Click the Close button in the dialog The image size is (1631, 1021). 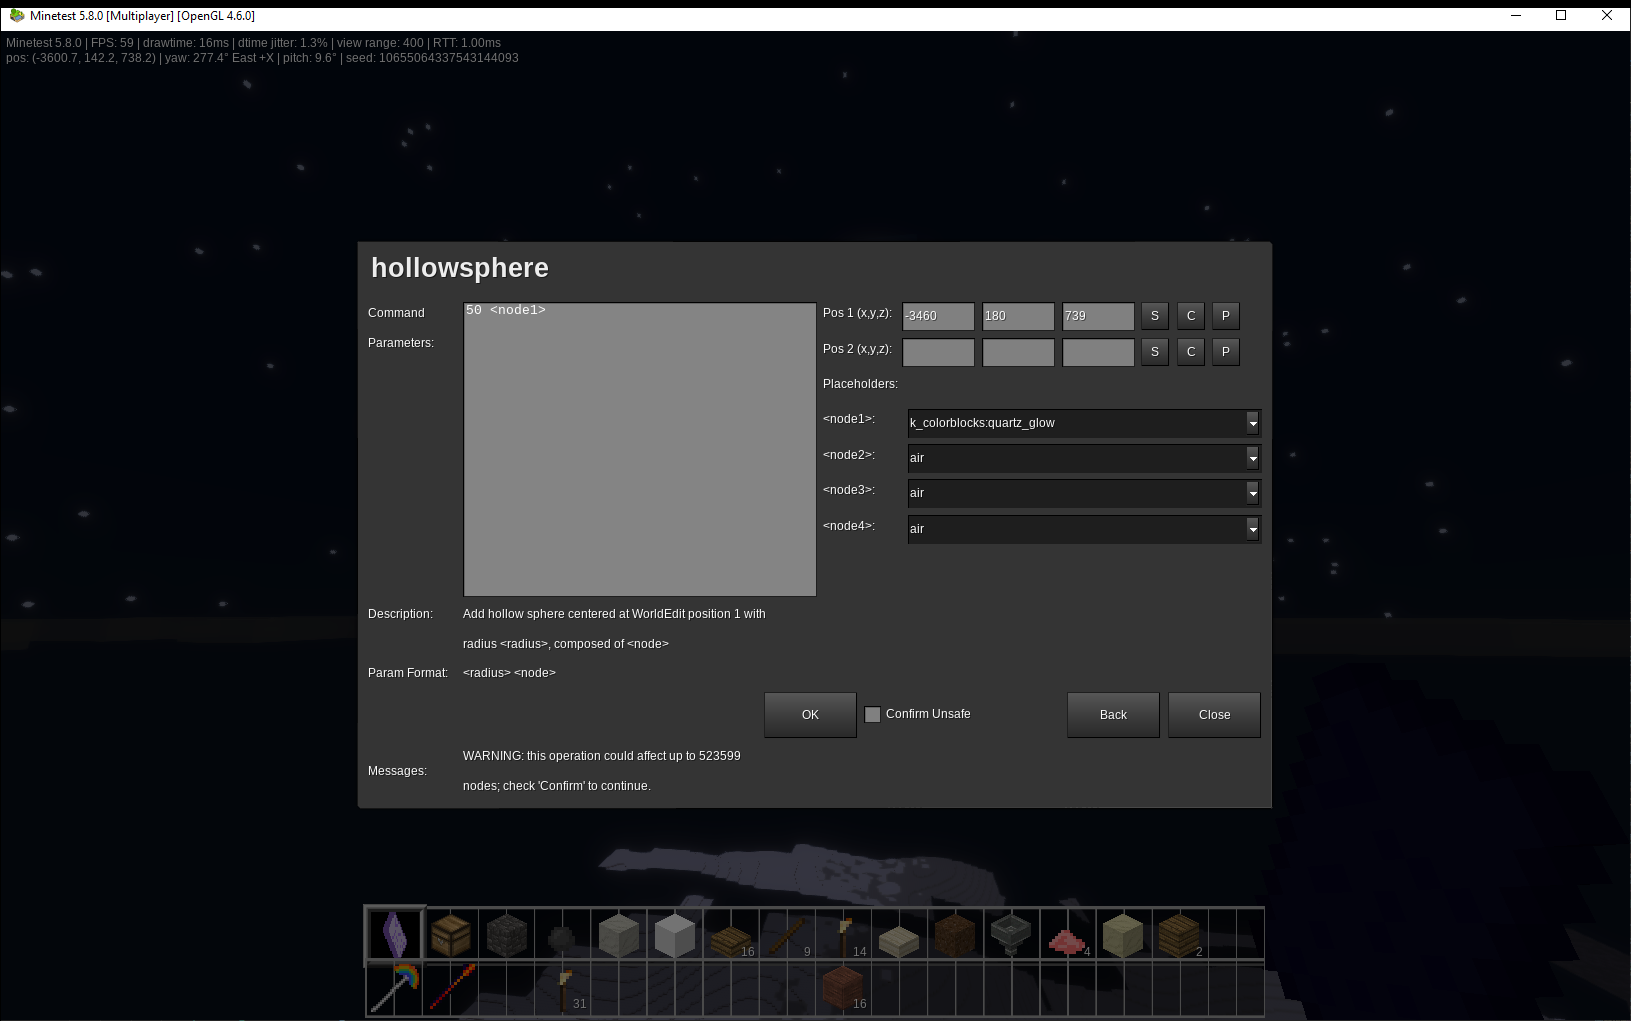point(1214,715)
